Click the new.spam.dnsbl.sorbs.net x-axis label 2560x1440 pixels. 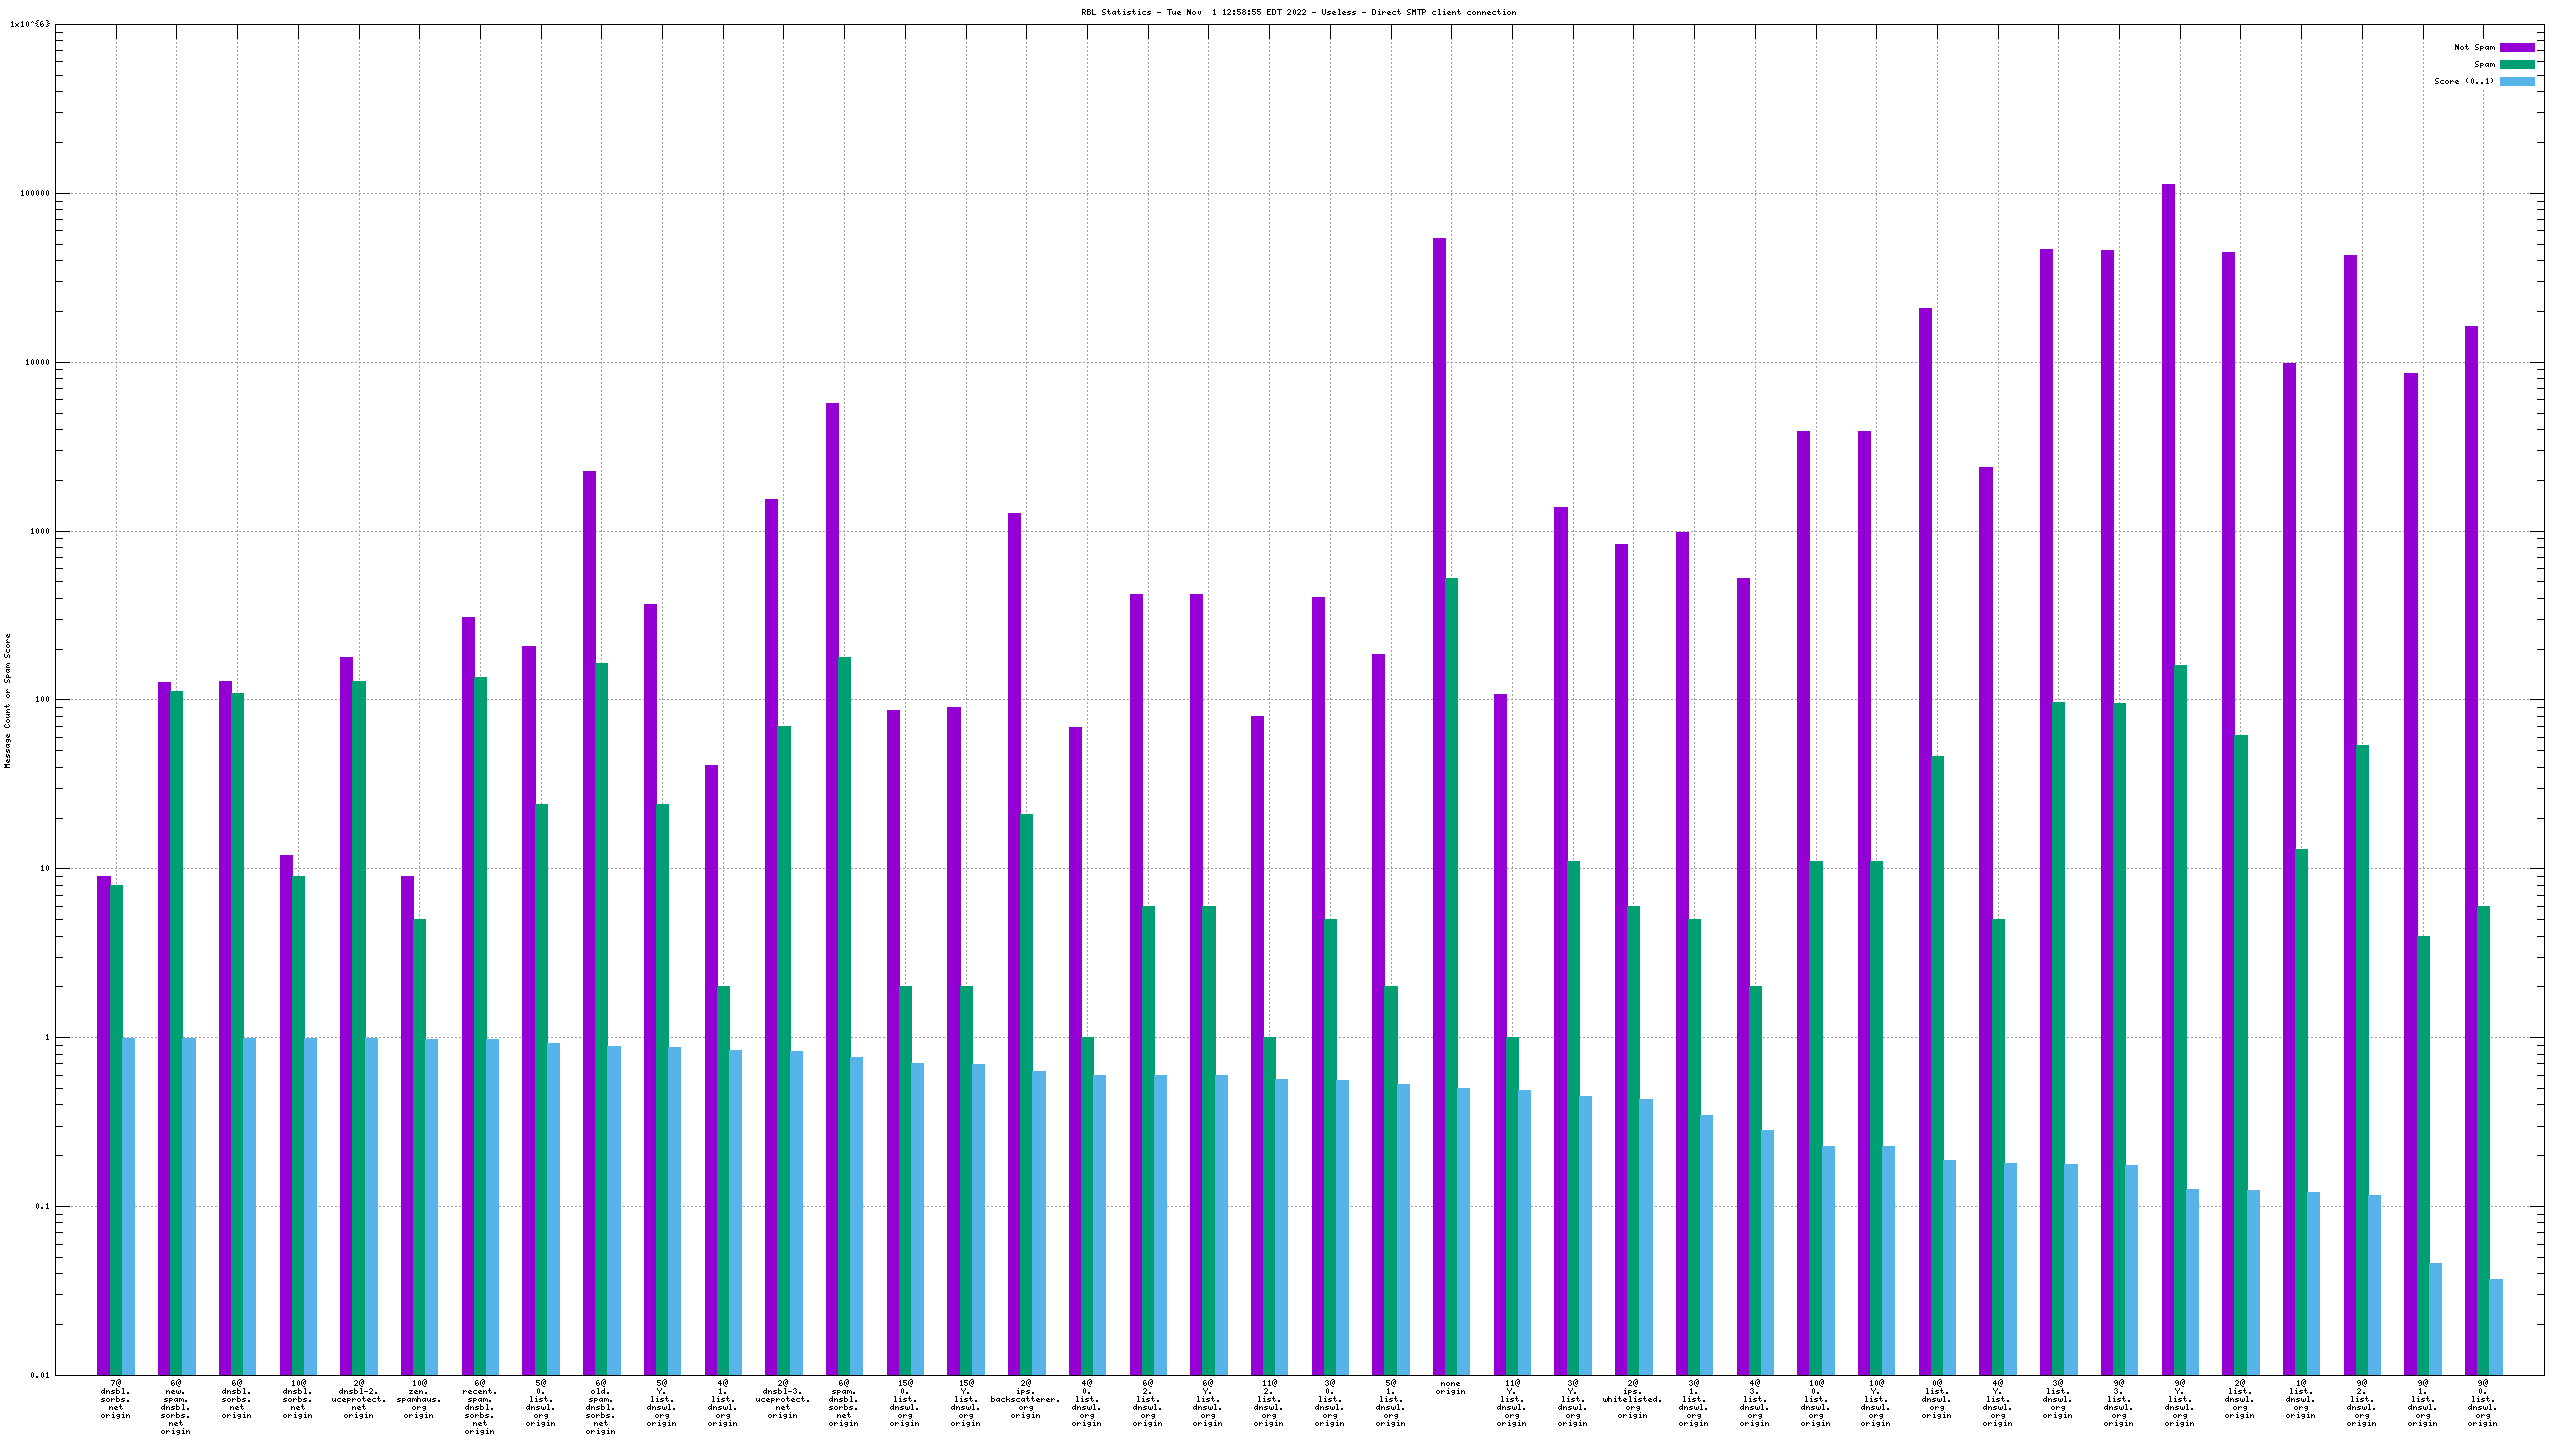pyautogui.click(x=176, y=1407)
